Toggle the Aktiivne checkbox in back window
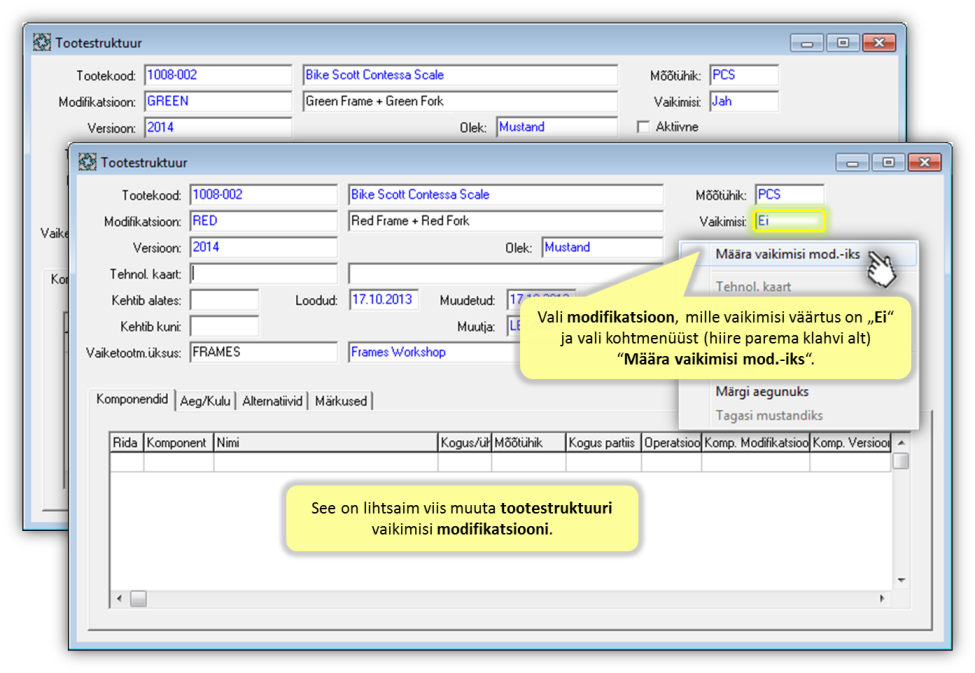 point(643,127)
